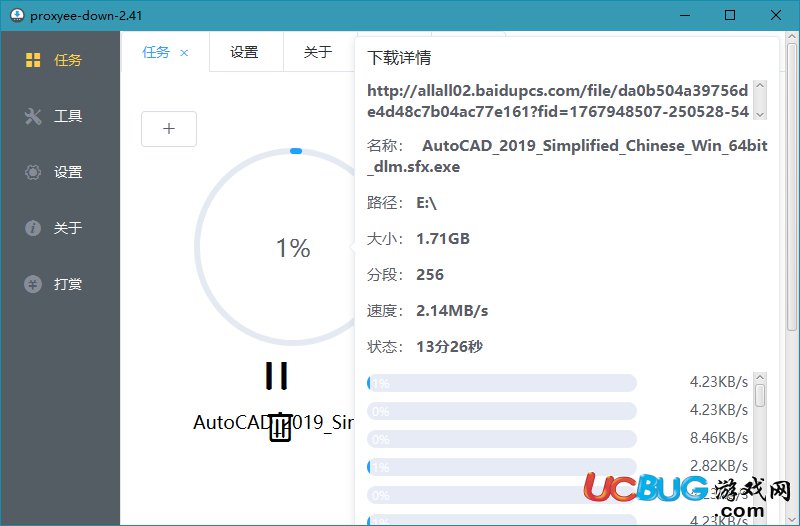Image resolution: width=800 pixels, height=526 pixels.
Task: Close the proxyee-down window
Action: click(776, 15)
